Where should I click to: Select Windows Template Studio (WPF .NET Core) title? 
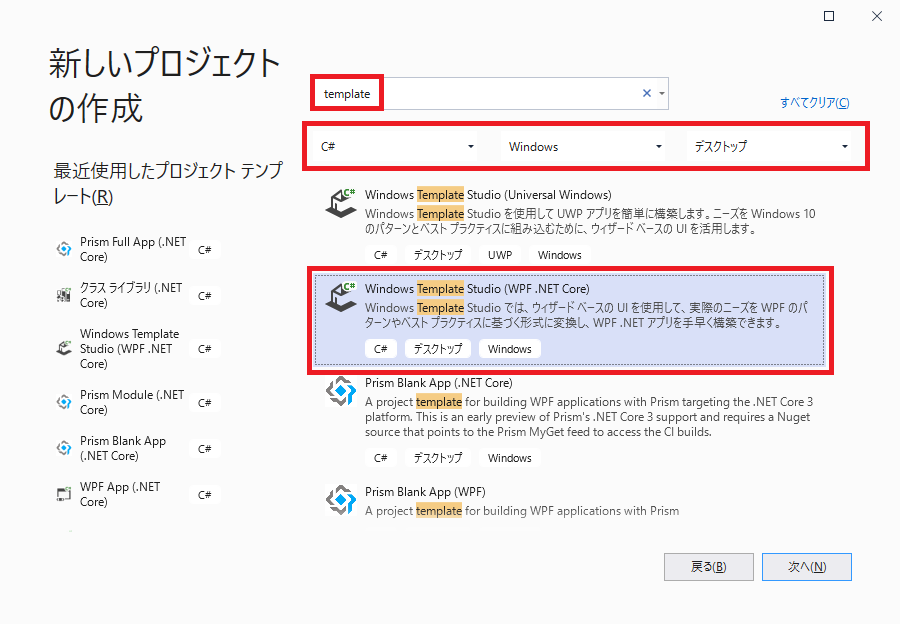[x=478, y=289]
